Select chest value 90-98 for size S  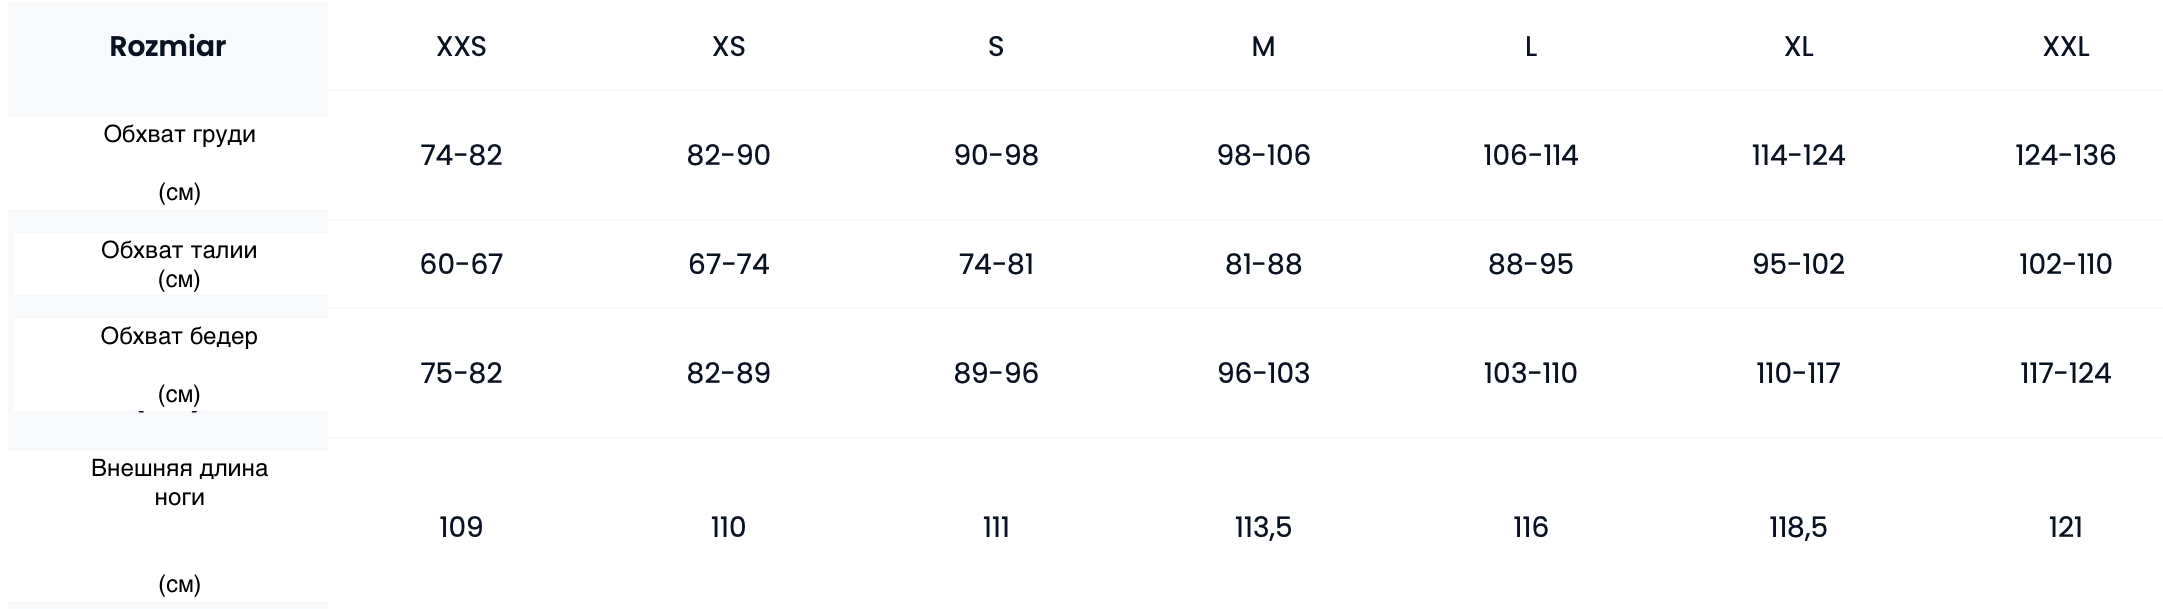pyautogui.click(x=996, y=155)
